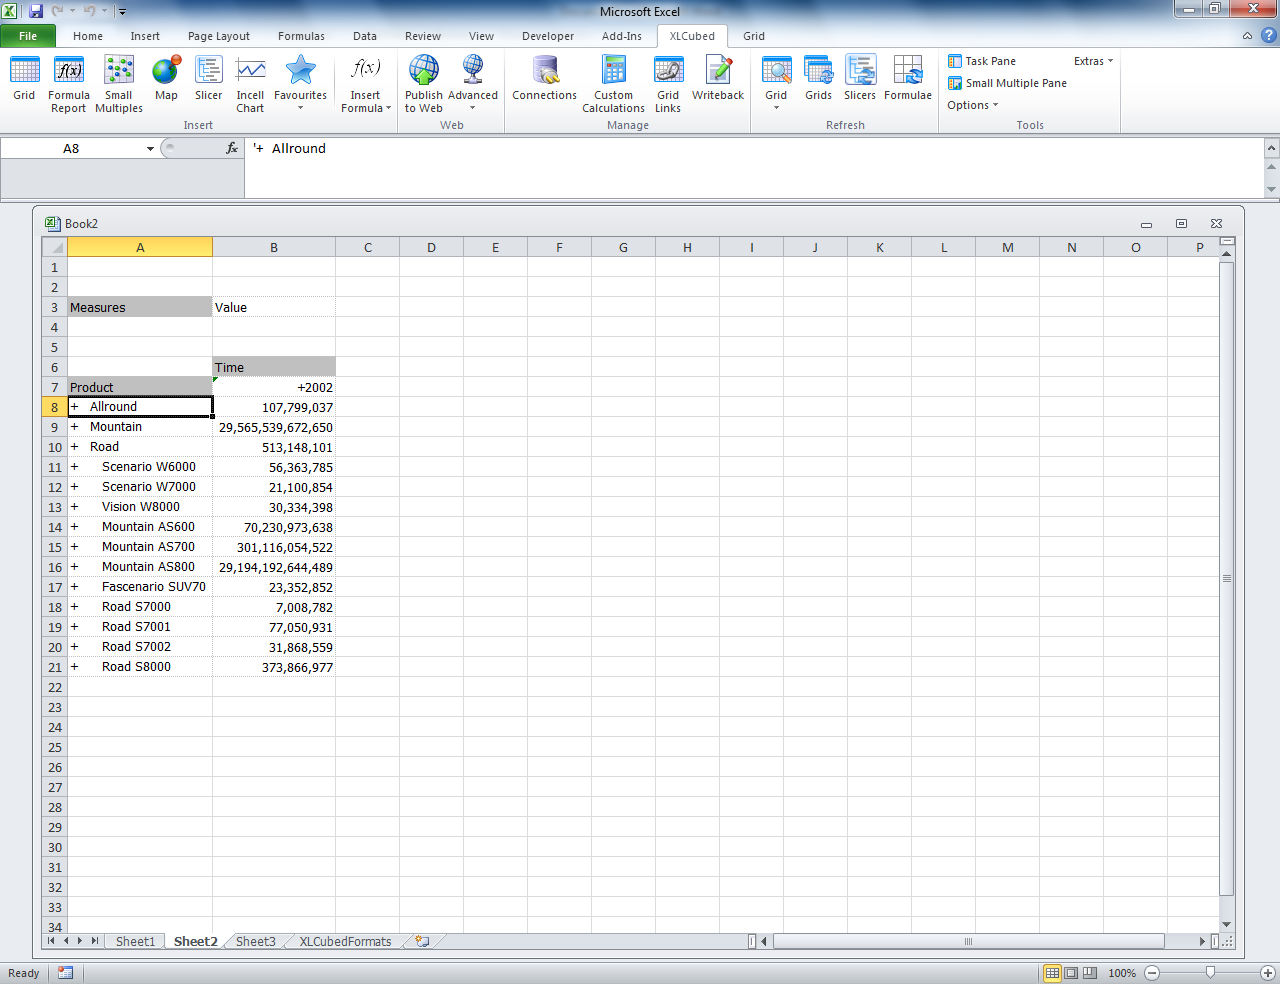Click the insert function fx button

232,148
